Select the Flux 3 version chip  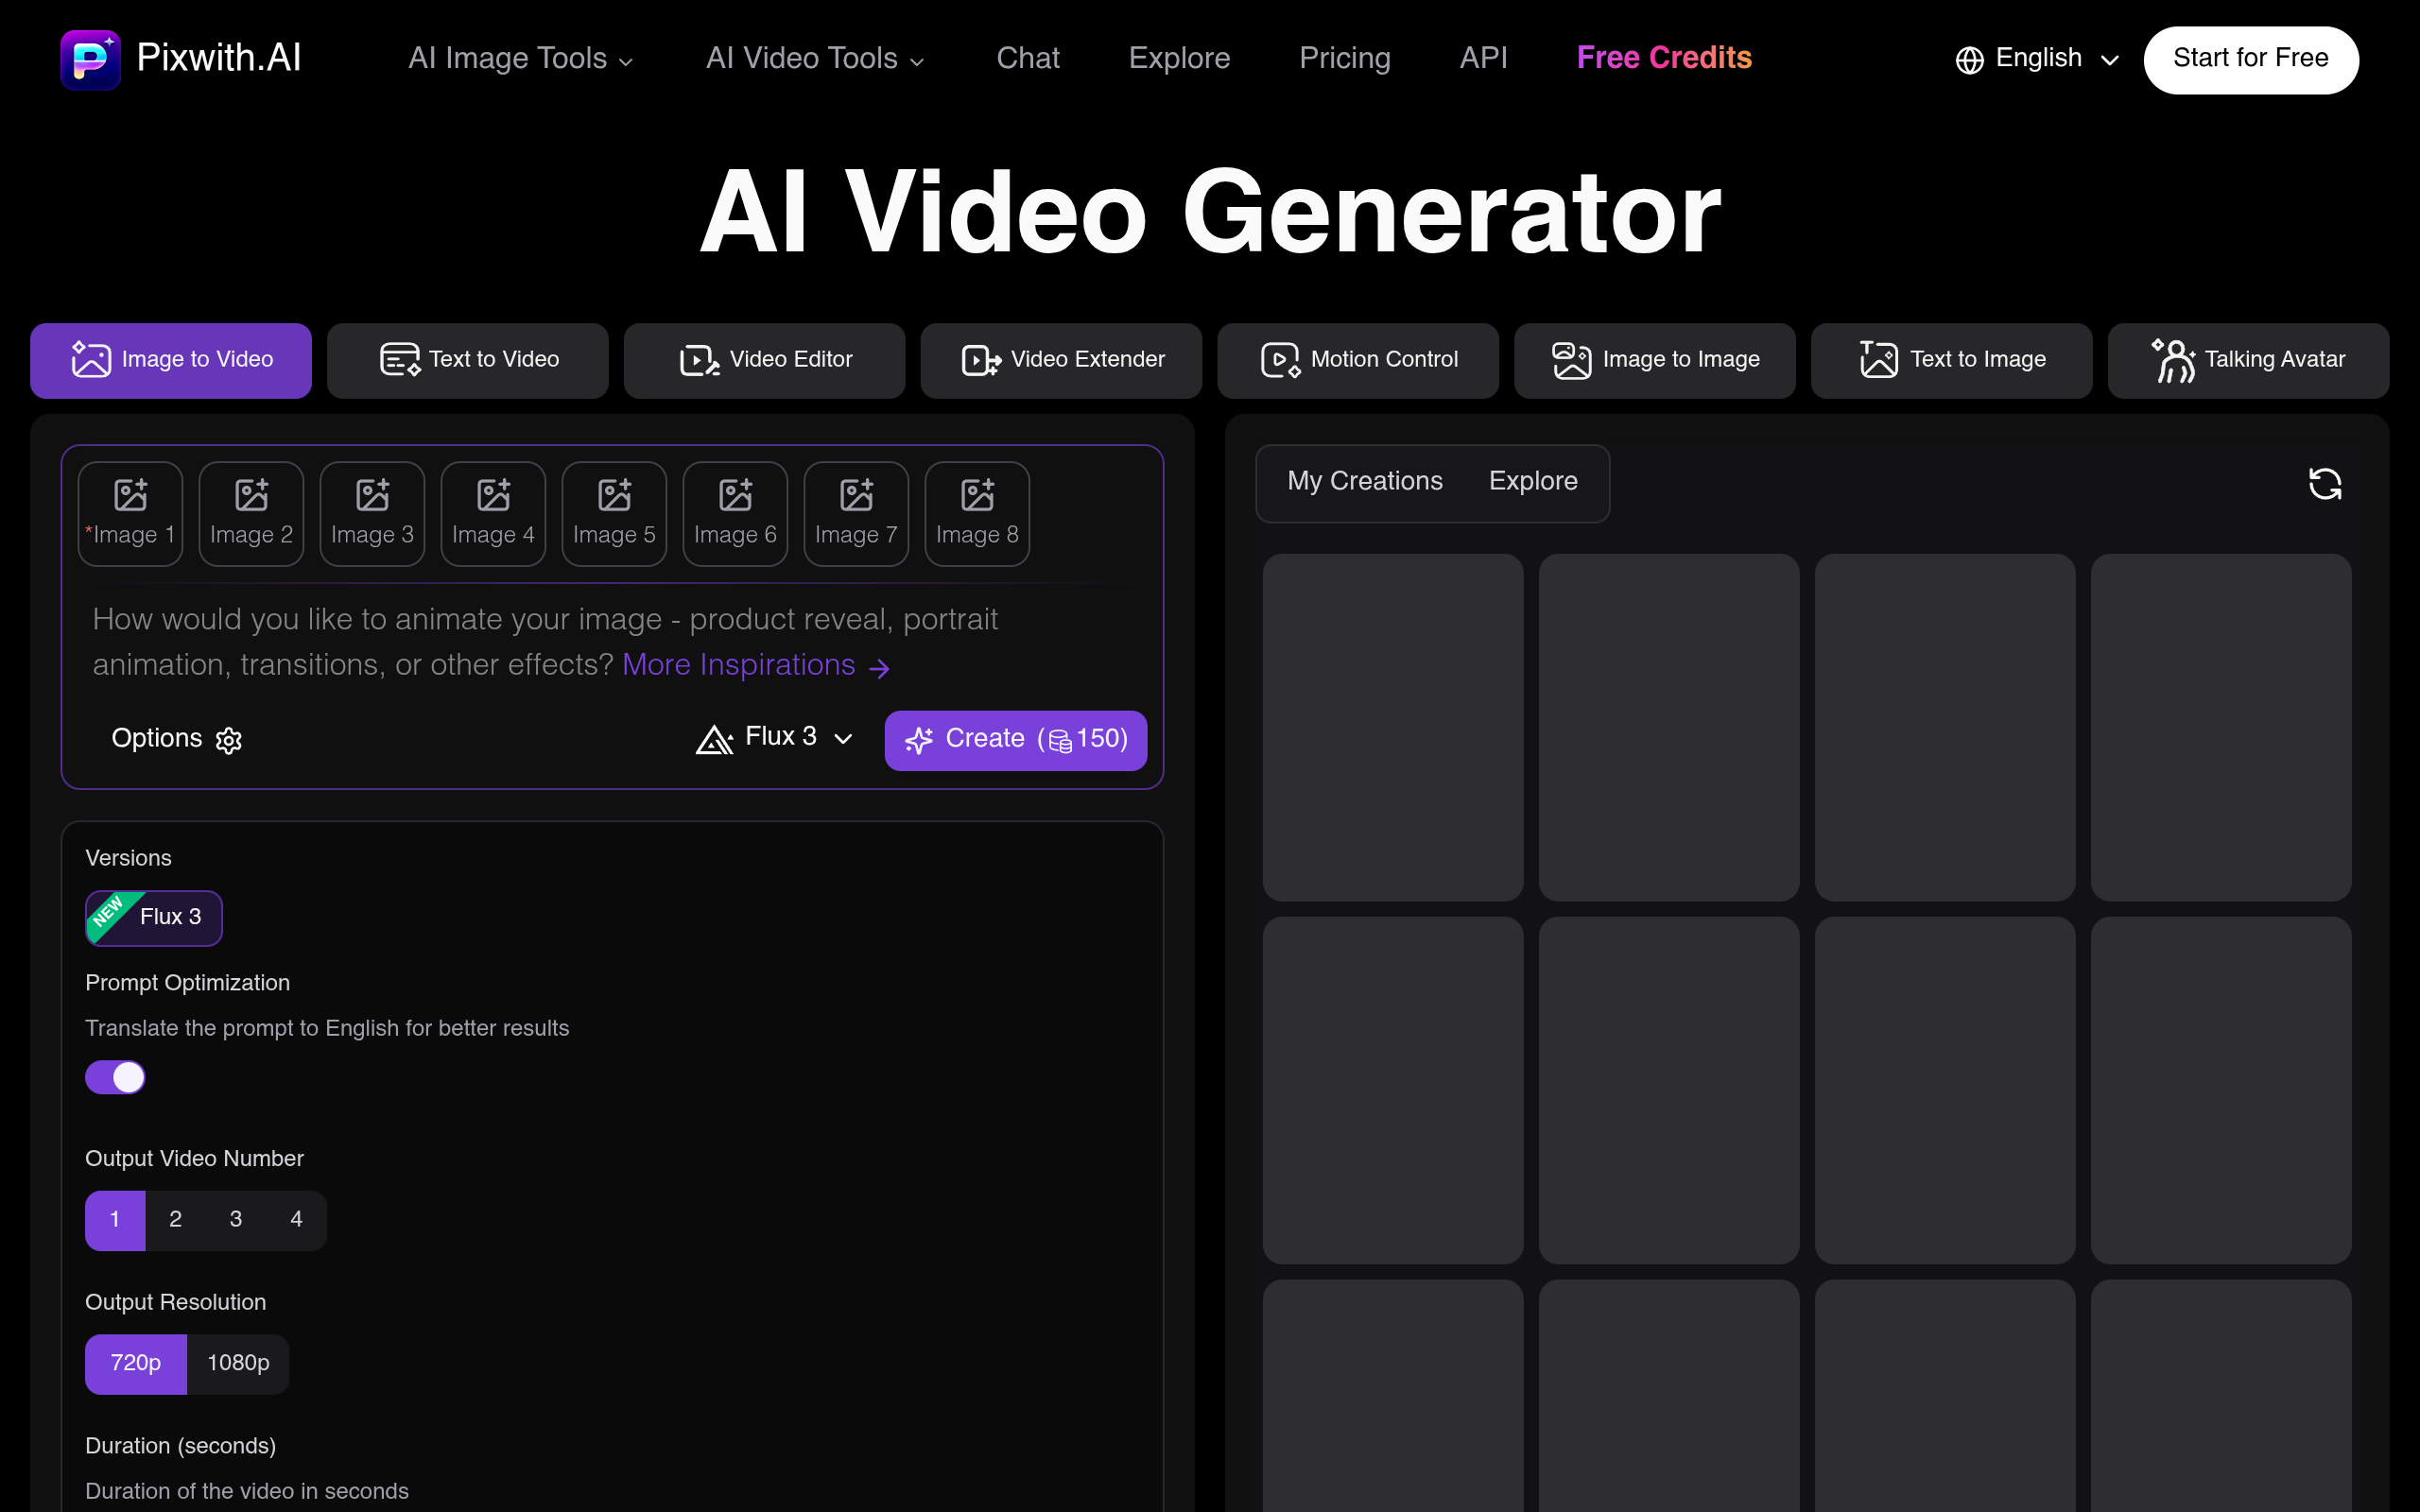coord(154,918)
